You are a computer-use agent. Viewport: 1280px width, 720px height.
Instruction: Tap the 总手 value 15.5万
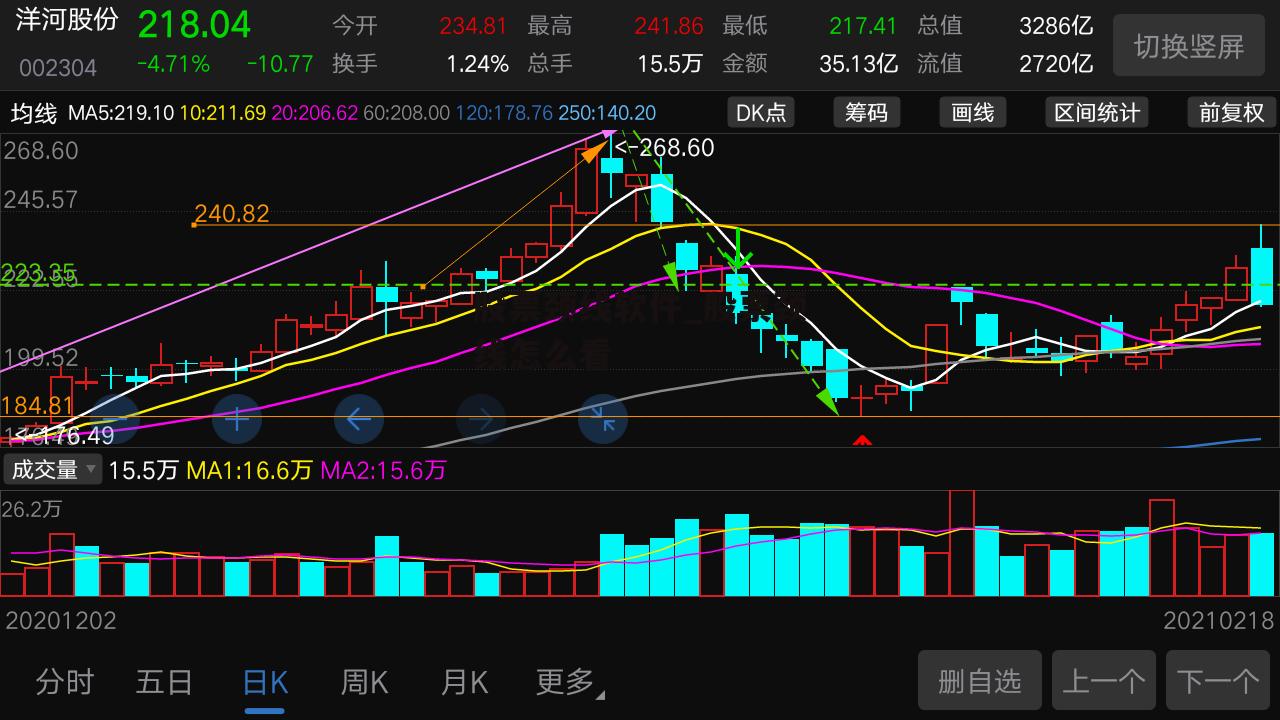(x=670, y=65)
